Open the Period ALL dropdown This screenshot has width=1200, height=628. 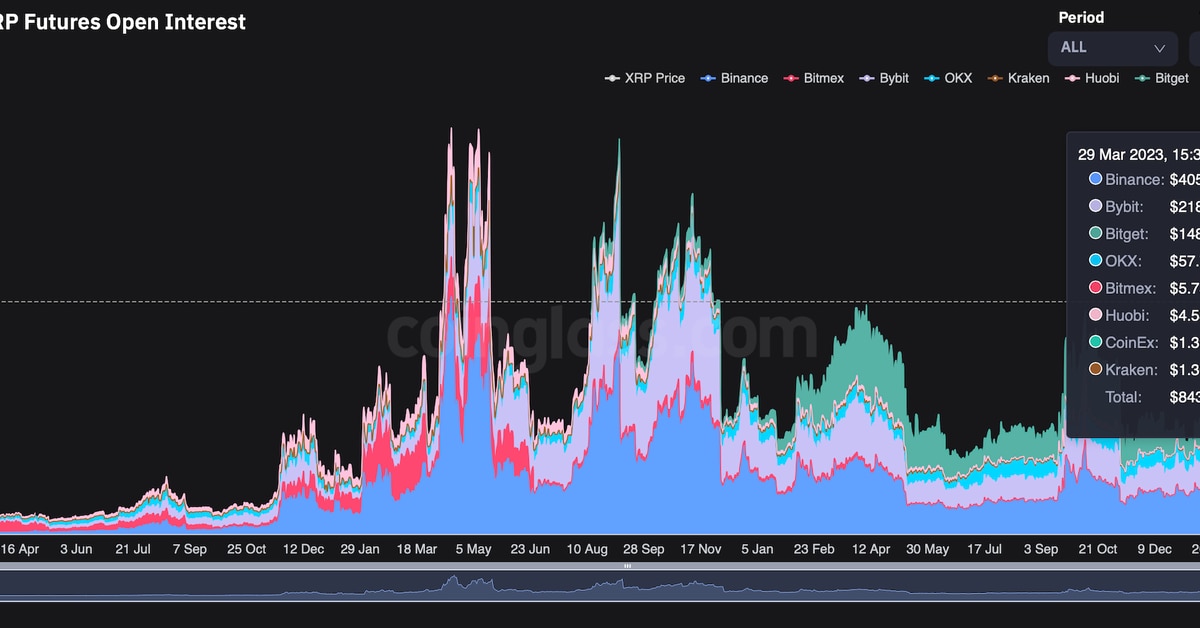coord(1112,47)
